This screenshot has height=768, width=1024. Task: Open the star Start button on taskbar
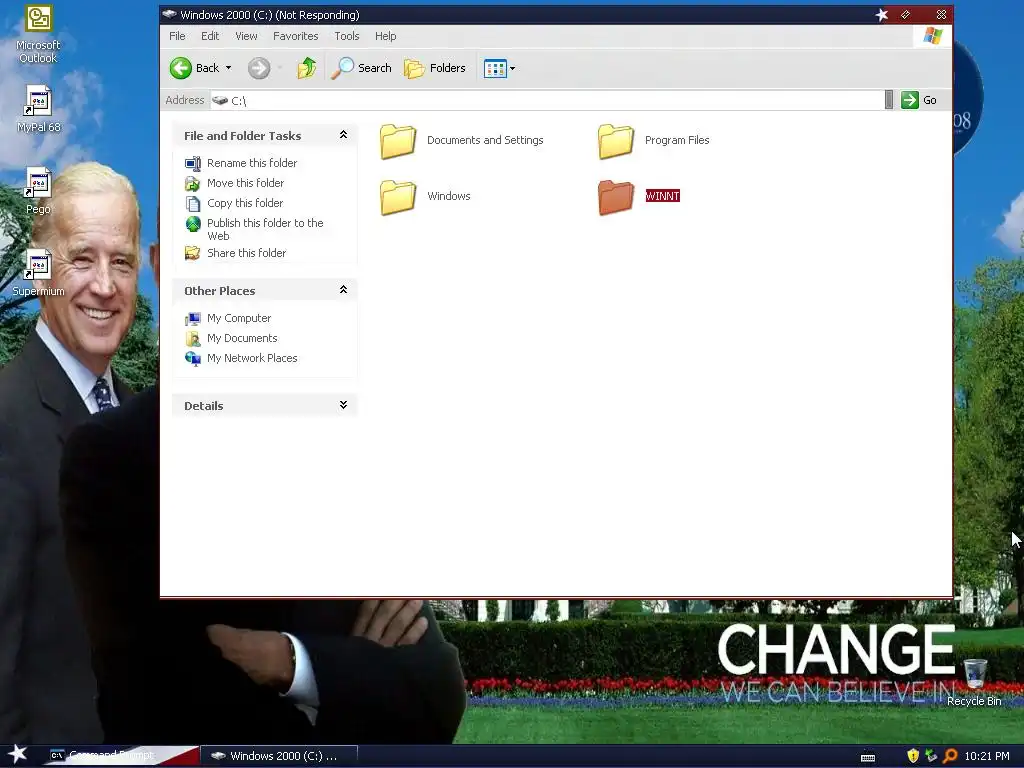pyautogui.click(x=17, y=755)
